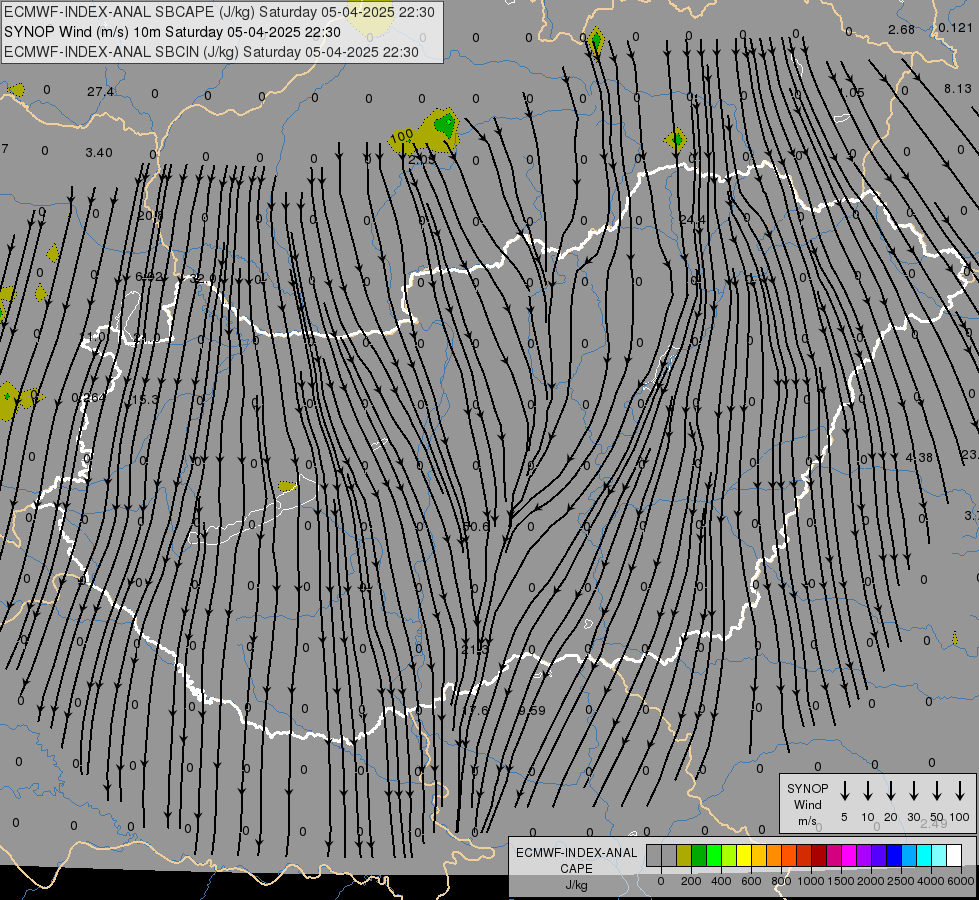Click the 2000 tick label in CAPE legend

click(871, 881)
